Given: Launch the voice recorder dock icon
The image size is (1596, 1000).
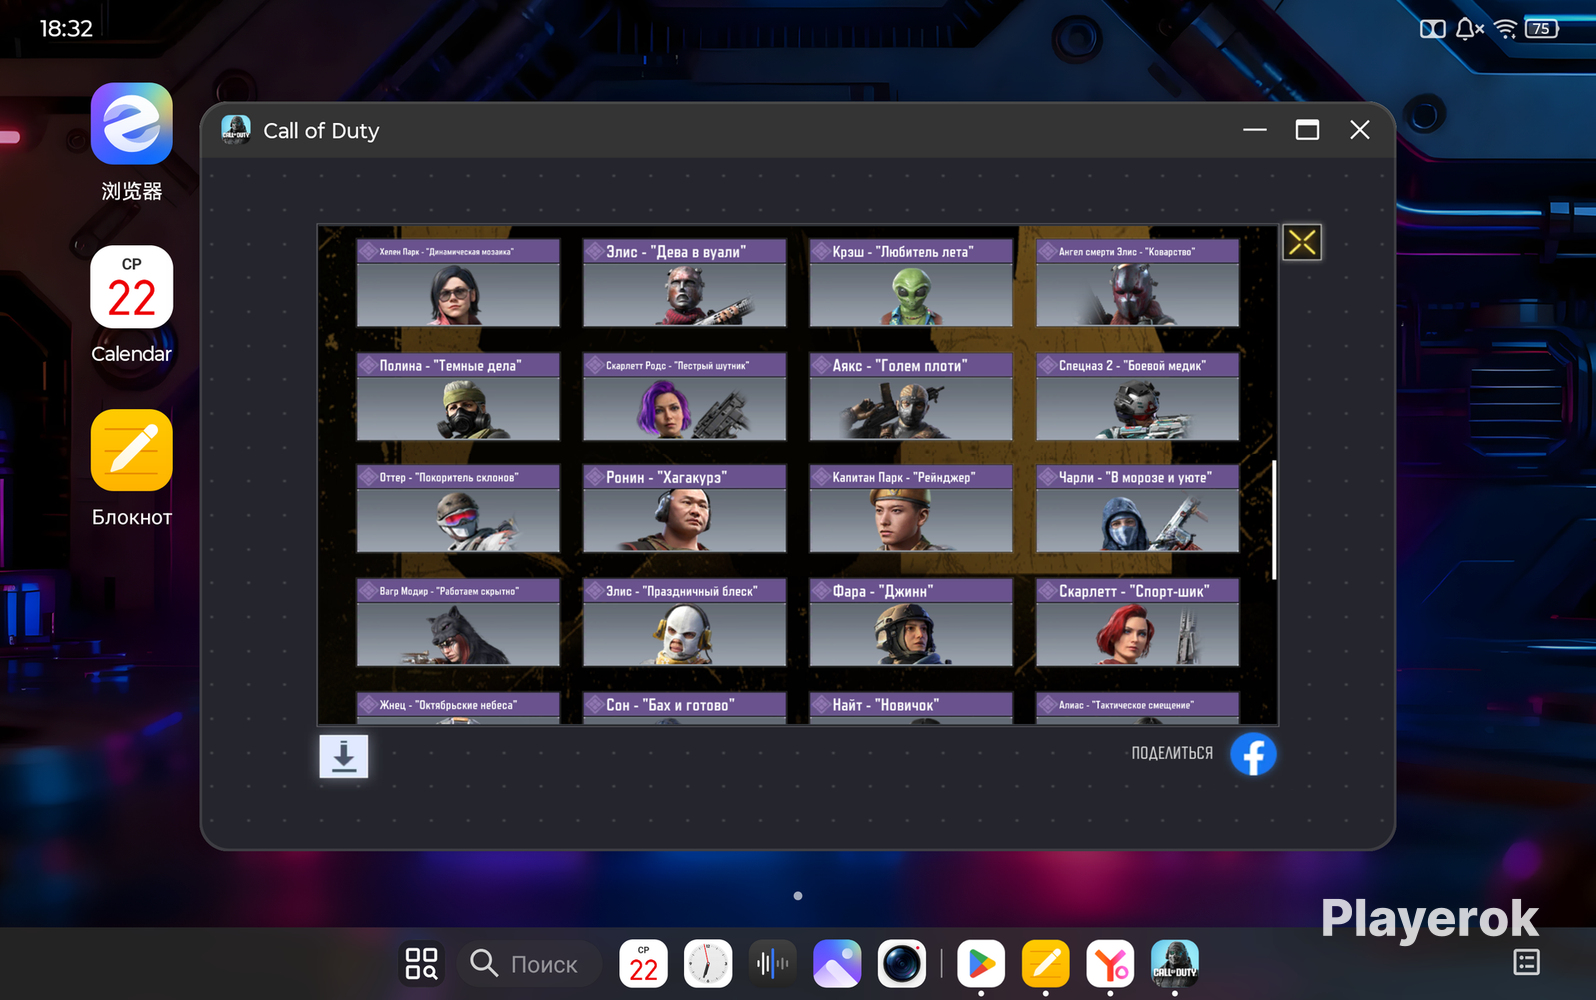Looking at the screenshot, I should click(x=772, y=964).
